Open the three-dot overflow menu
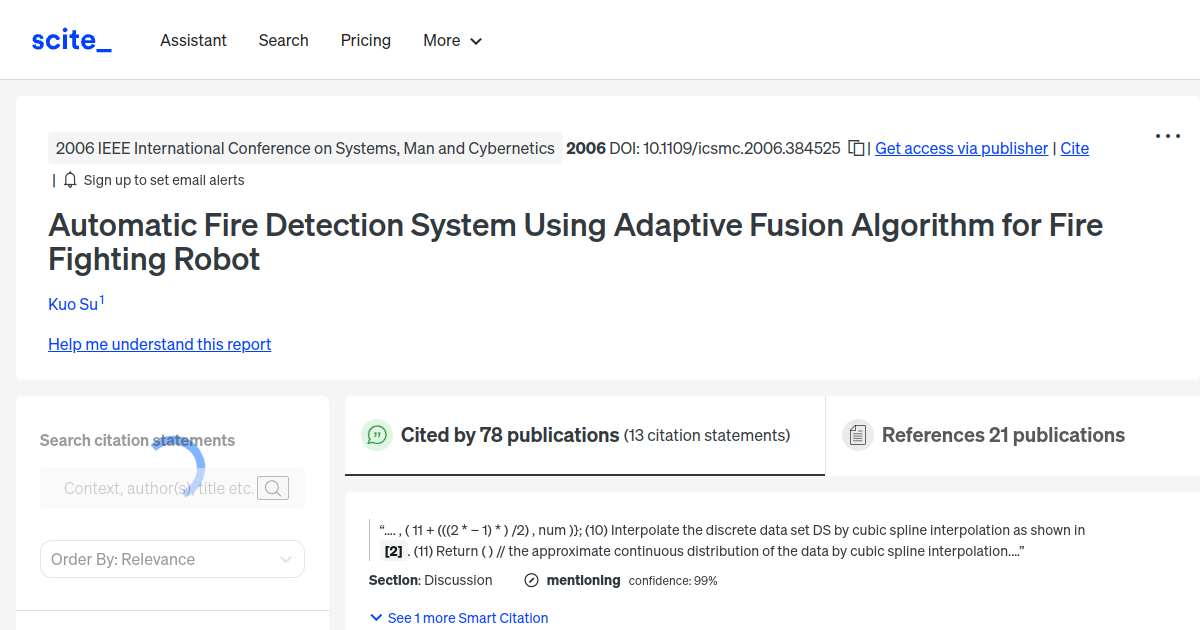Screen dimensions: 1200x630 1167,136
